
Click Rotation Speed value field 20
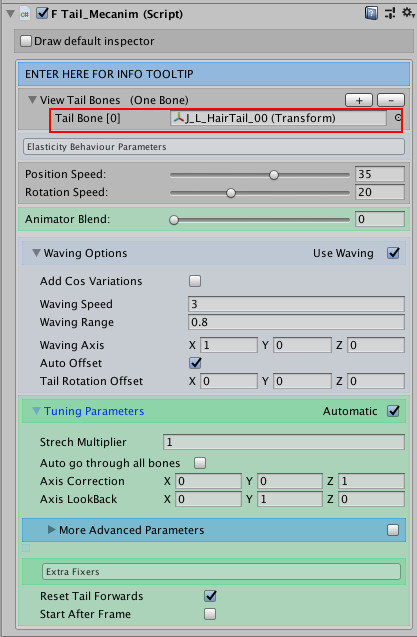tap(380, 192)
